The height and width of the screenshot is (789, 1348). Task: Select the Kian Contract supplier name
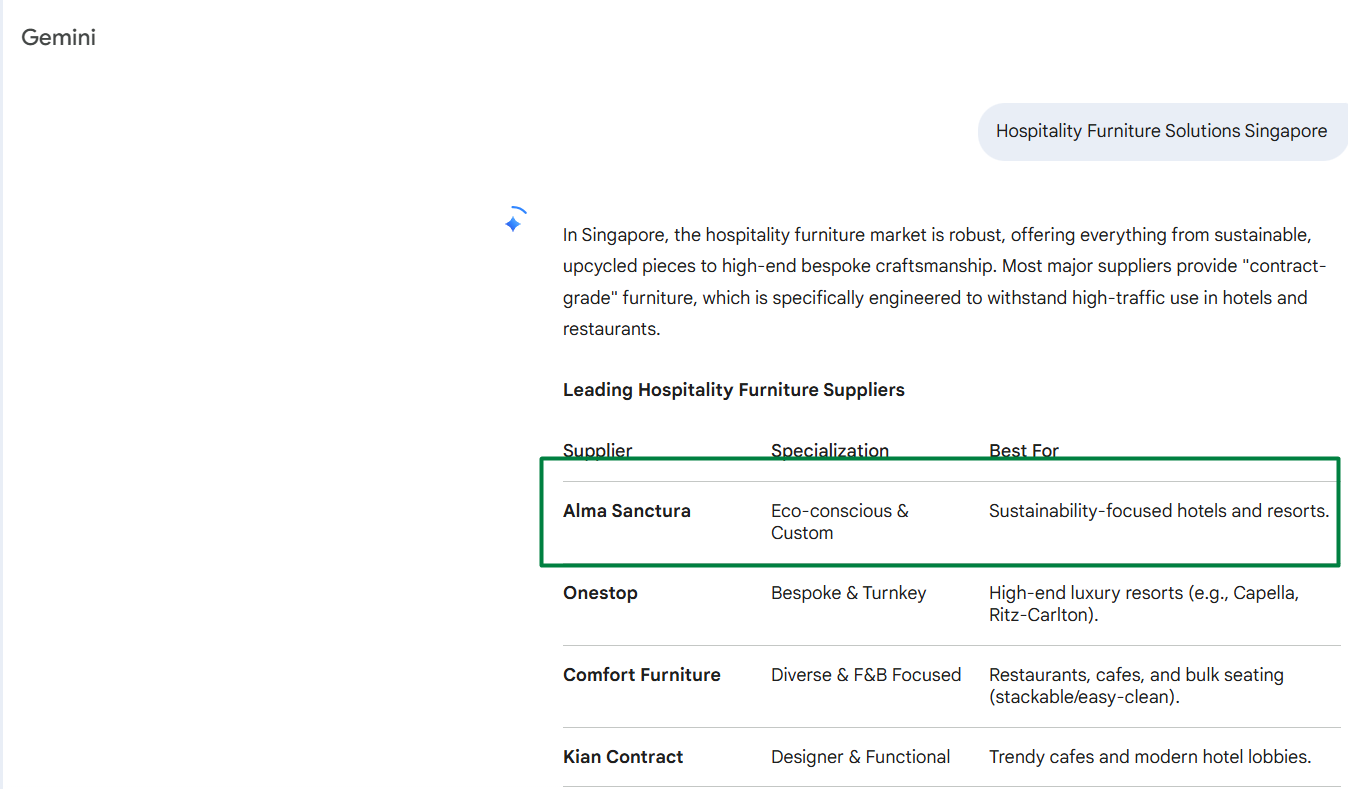click(x=623, y=757)
